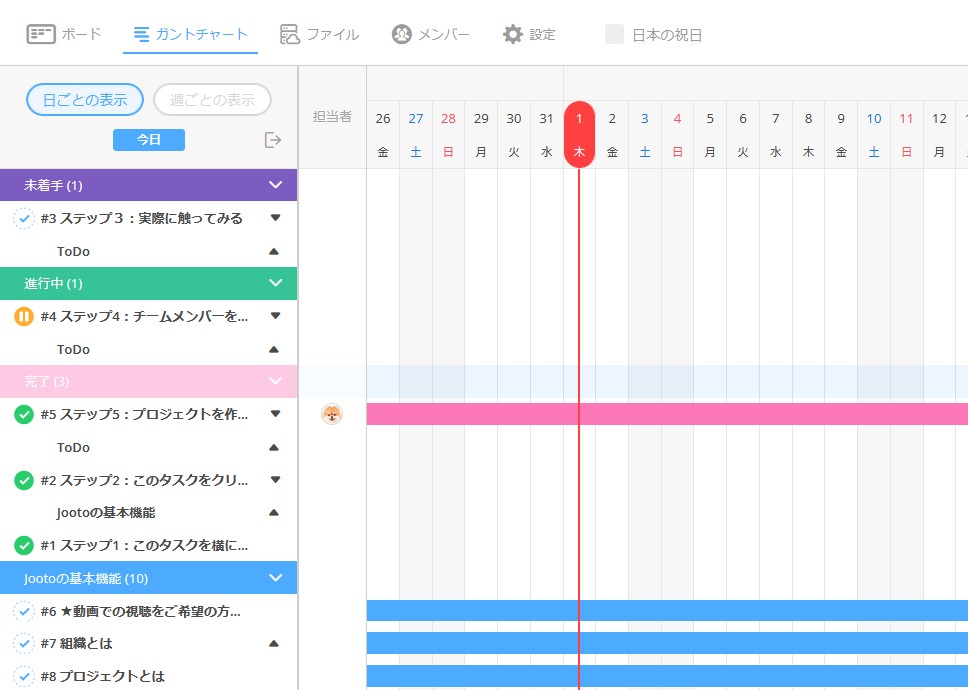This screenshot has height=690, width=968.
Task: Switch to 週ごとの表示 weekly view
Action: tap(212, 100)
